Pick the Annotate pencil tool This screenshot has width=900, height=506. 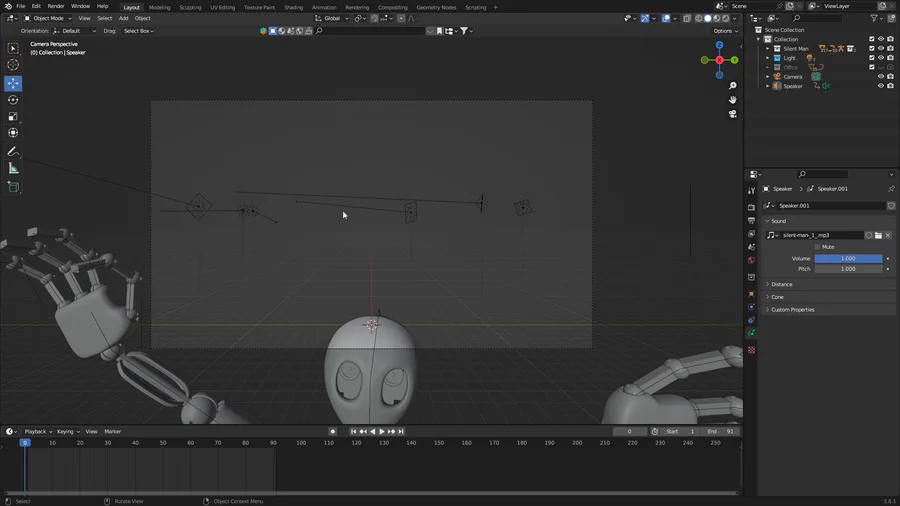pos(13,151)
